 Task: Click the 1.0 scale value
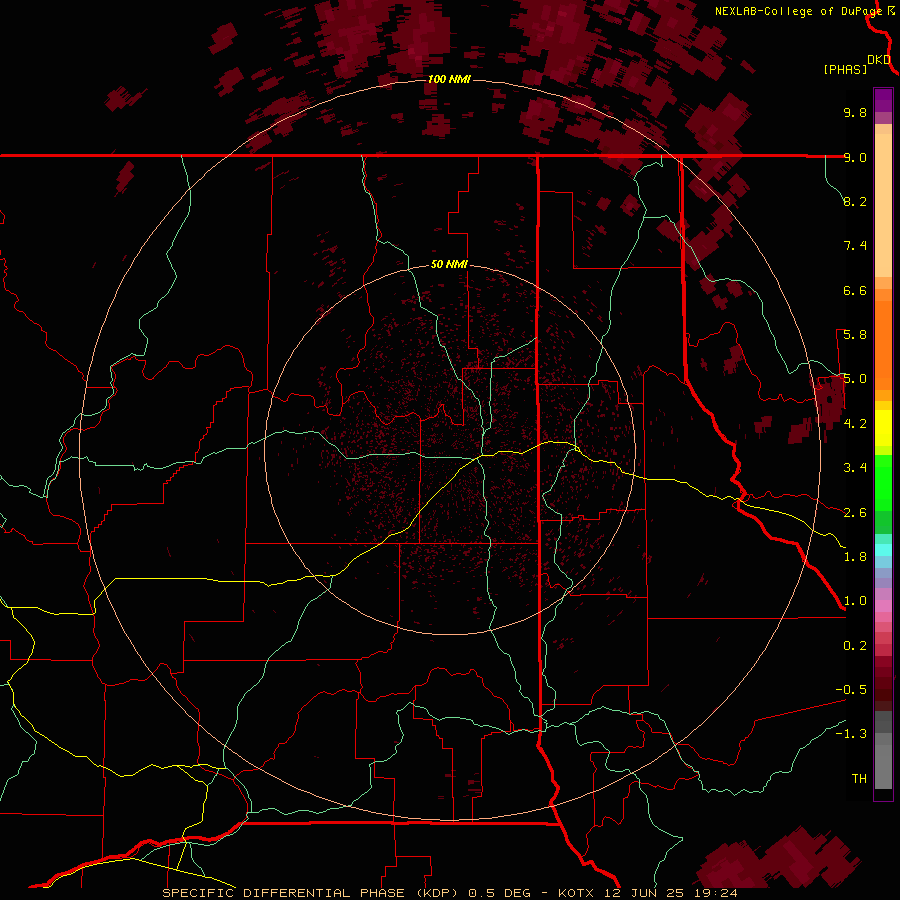tap(855, 601)
